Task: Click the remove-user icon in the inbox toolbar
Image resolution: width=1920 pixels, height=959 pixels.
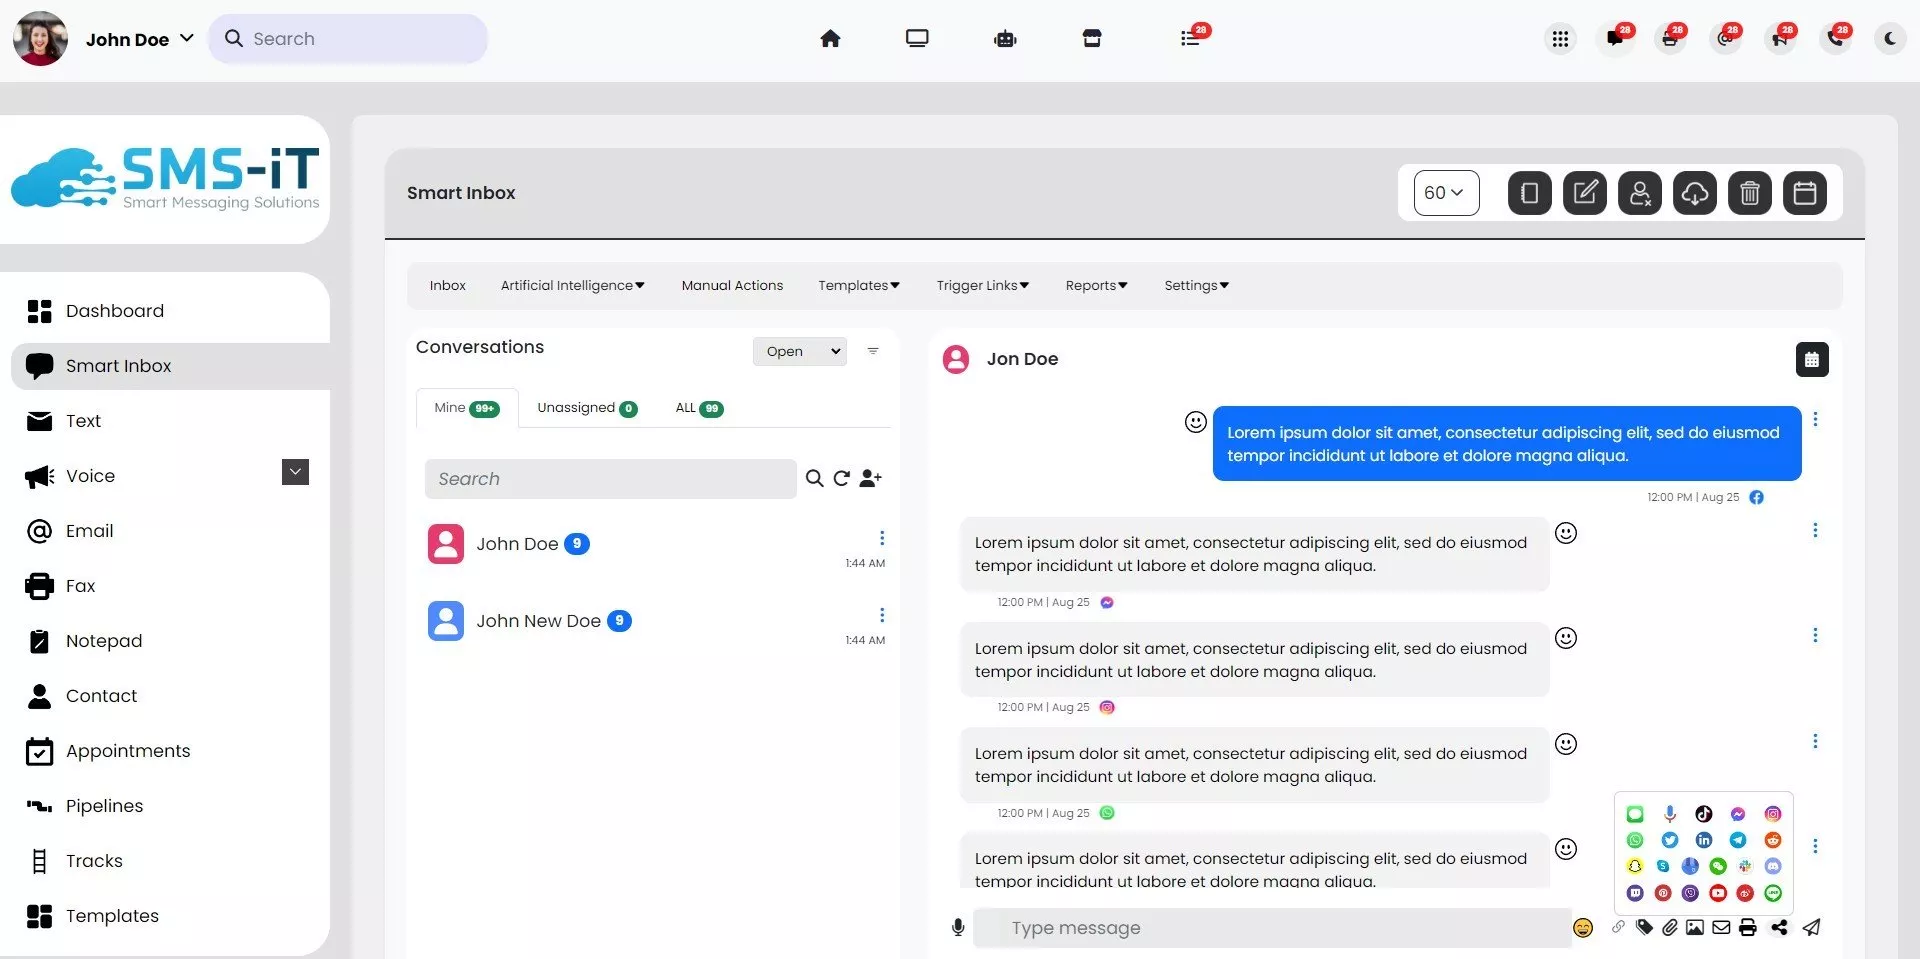Action: [x=1640, y=193]
